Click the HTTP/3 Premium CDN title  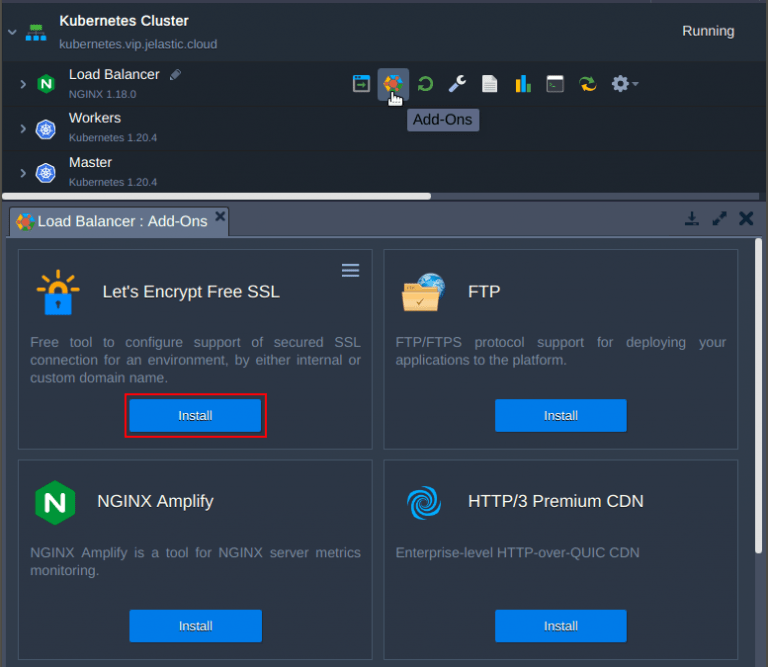[555, 501]
